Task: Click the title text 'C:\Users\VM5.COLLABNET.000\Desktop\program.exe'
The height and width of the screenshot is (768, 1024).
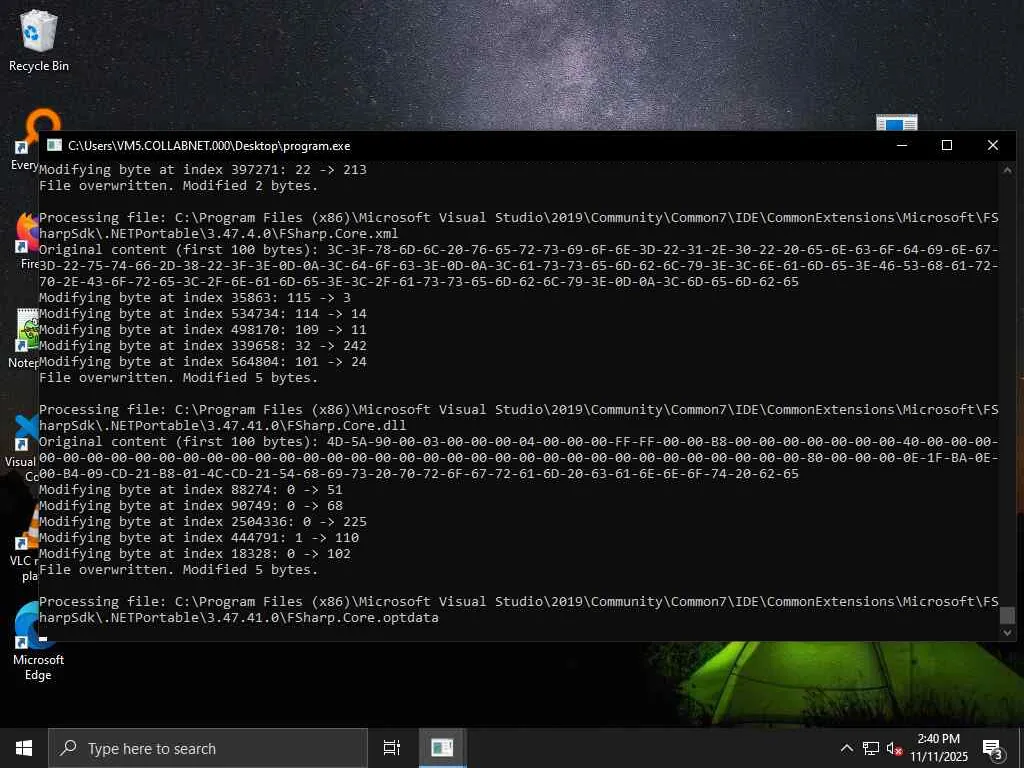Action: tap(209, 146)
